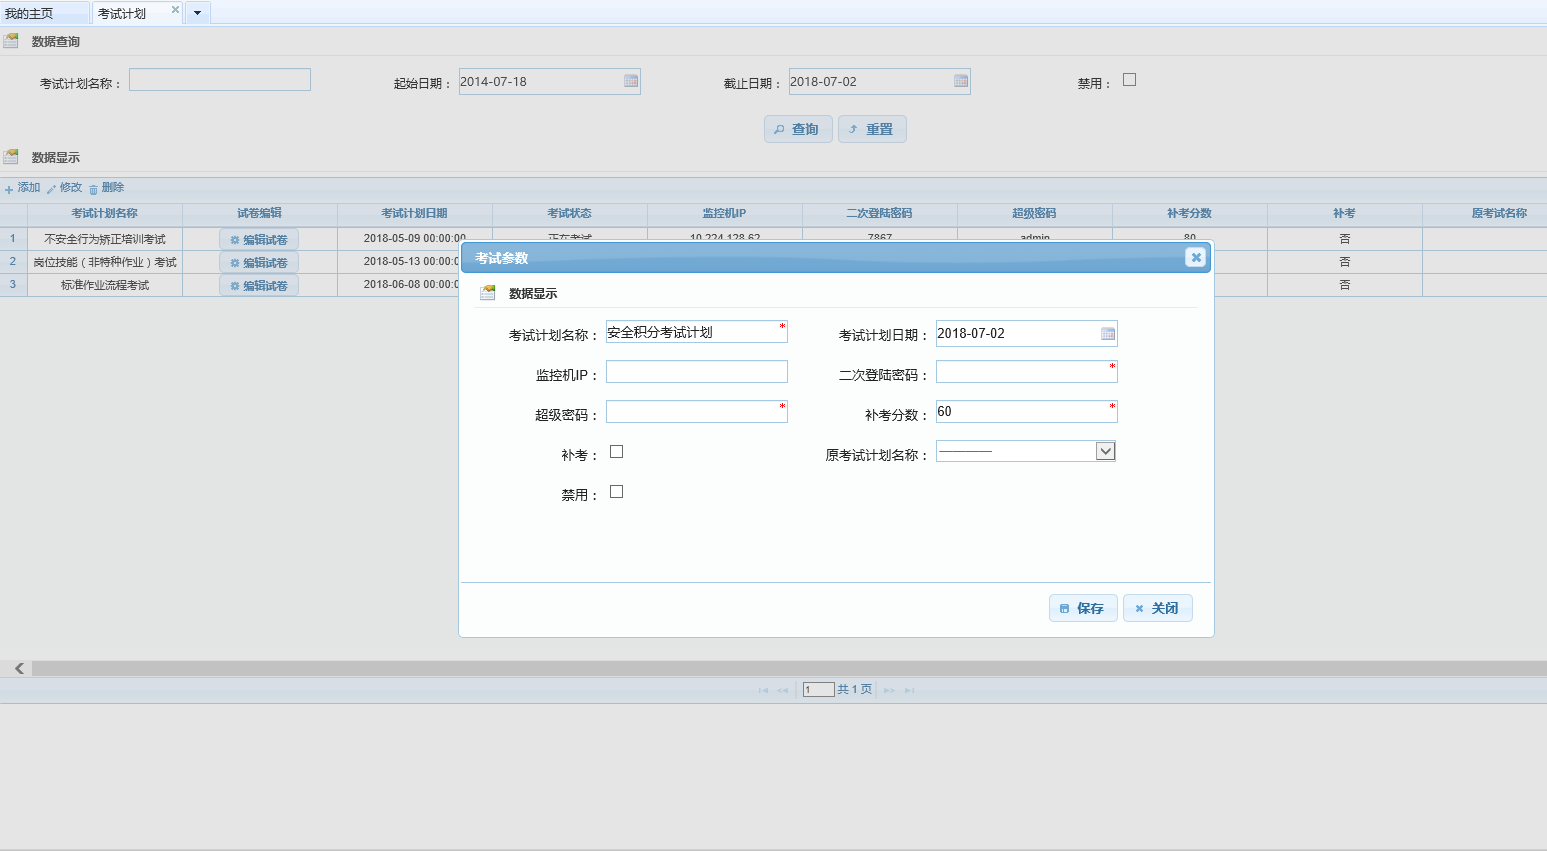
Task: Expand the 原考试计划名称 dropdown
Action: (1105, 452)
